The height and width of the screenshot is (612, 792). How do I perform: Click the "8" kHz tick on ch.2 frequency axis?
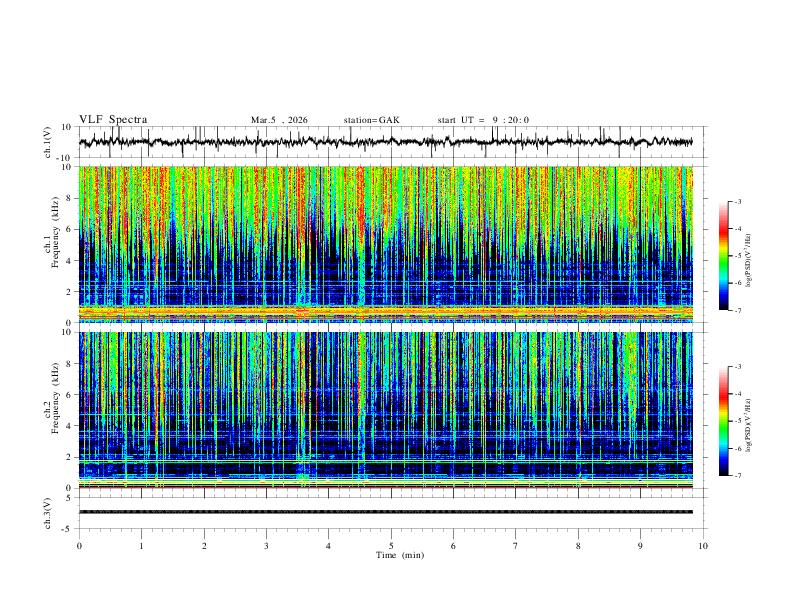[x=69, y=364]
